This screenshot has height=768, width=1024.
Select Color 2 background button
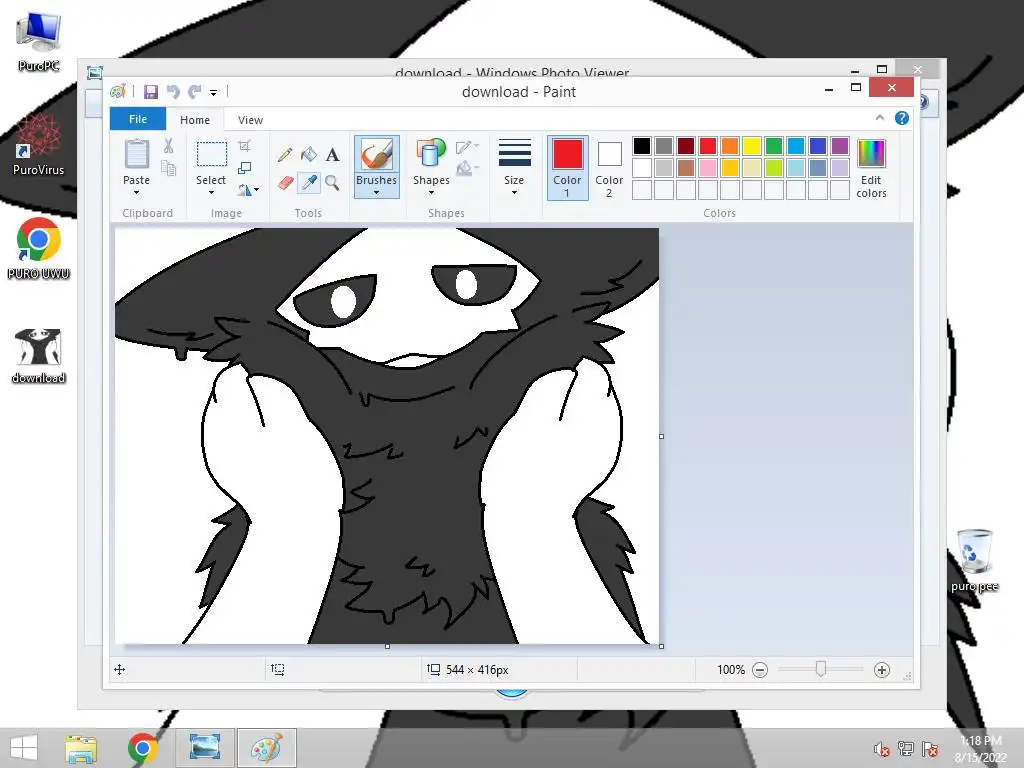point(609,167)
